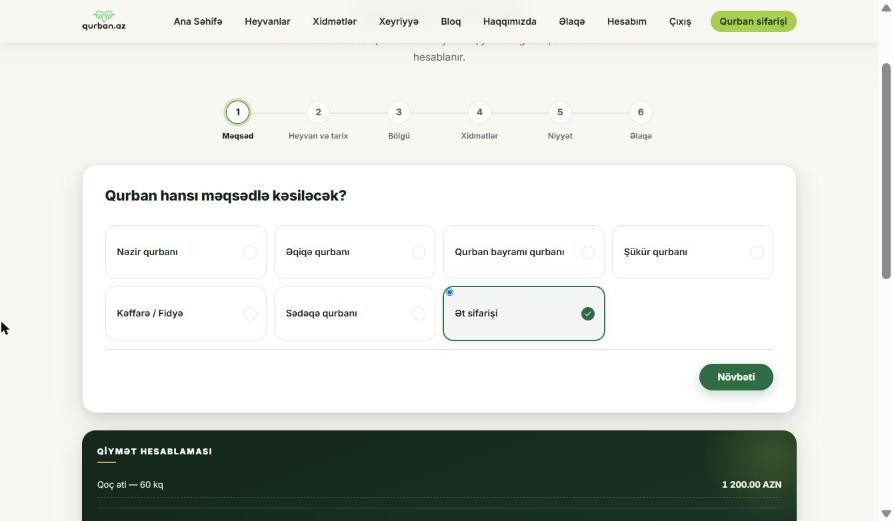Jump to step 2 Heyvan və tarix

pyautogui.click(x=318, y=112)
